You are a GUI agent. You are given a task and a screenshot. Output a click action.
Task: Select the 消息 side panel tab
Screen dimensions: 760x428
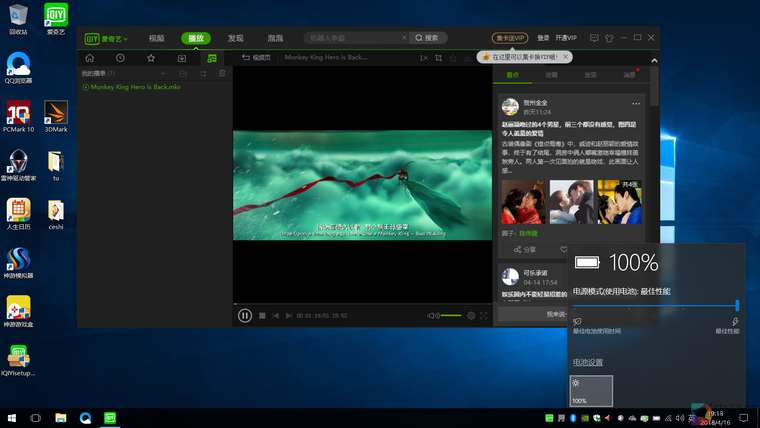[629, 75]
